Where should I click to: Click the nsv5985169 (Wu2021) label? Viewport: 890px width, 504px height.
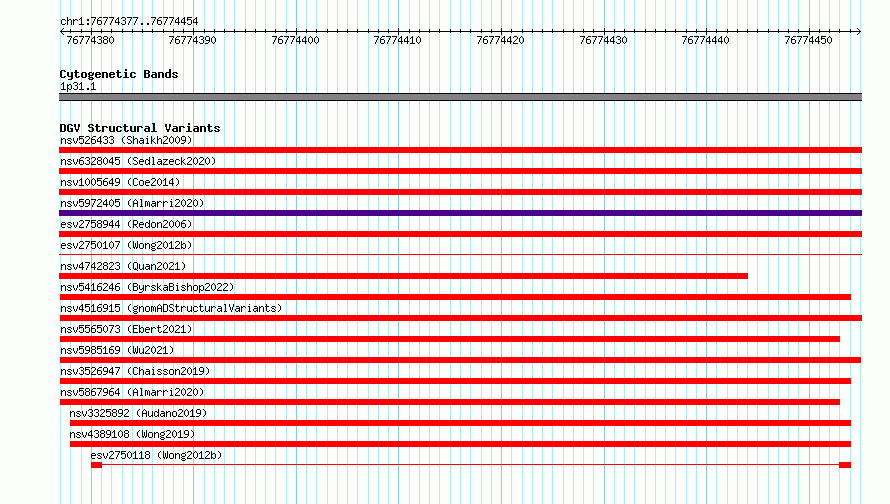click(117, 350)
